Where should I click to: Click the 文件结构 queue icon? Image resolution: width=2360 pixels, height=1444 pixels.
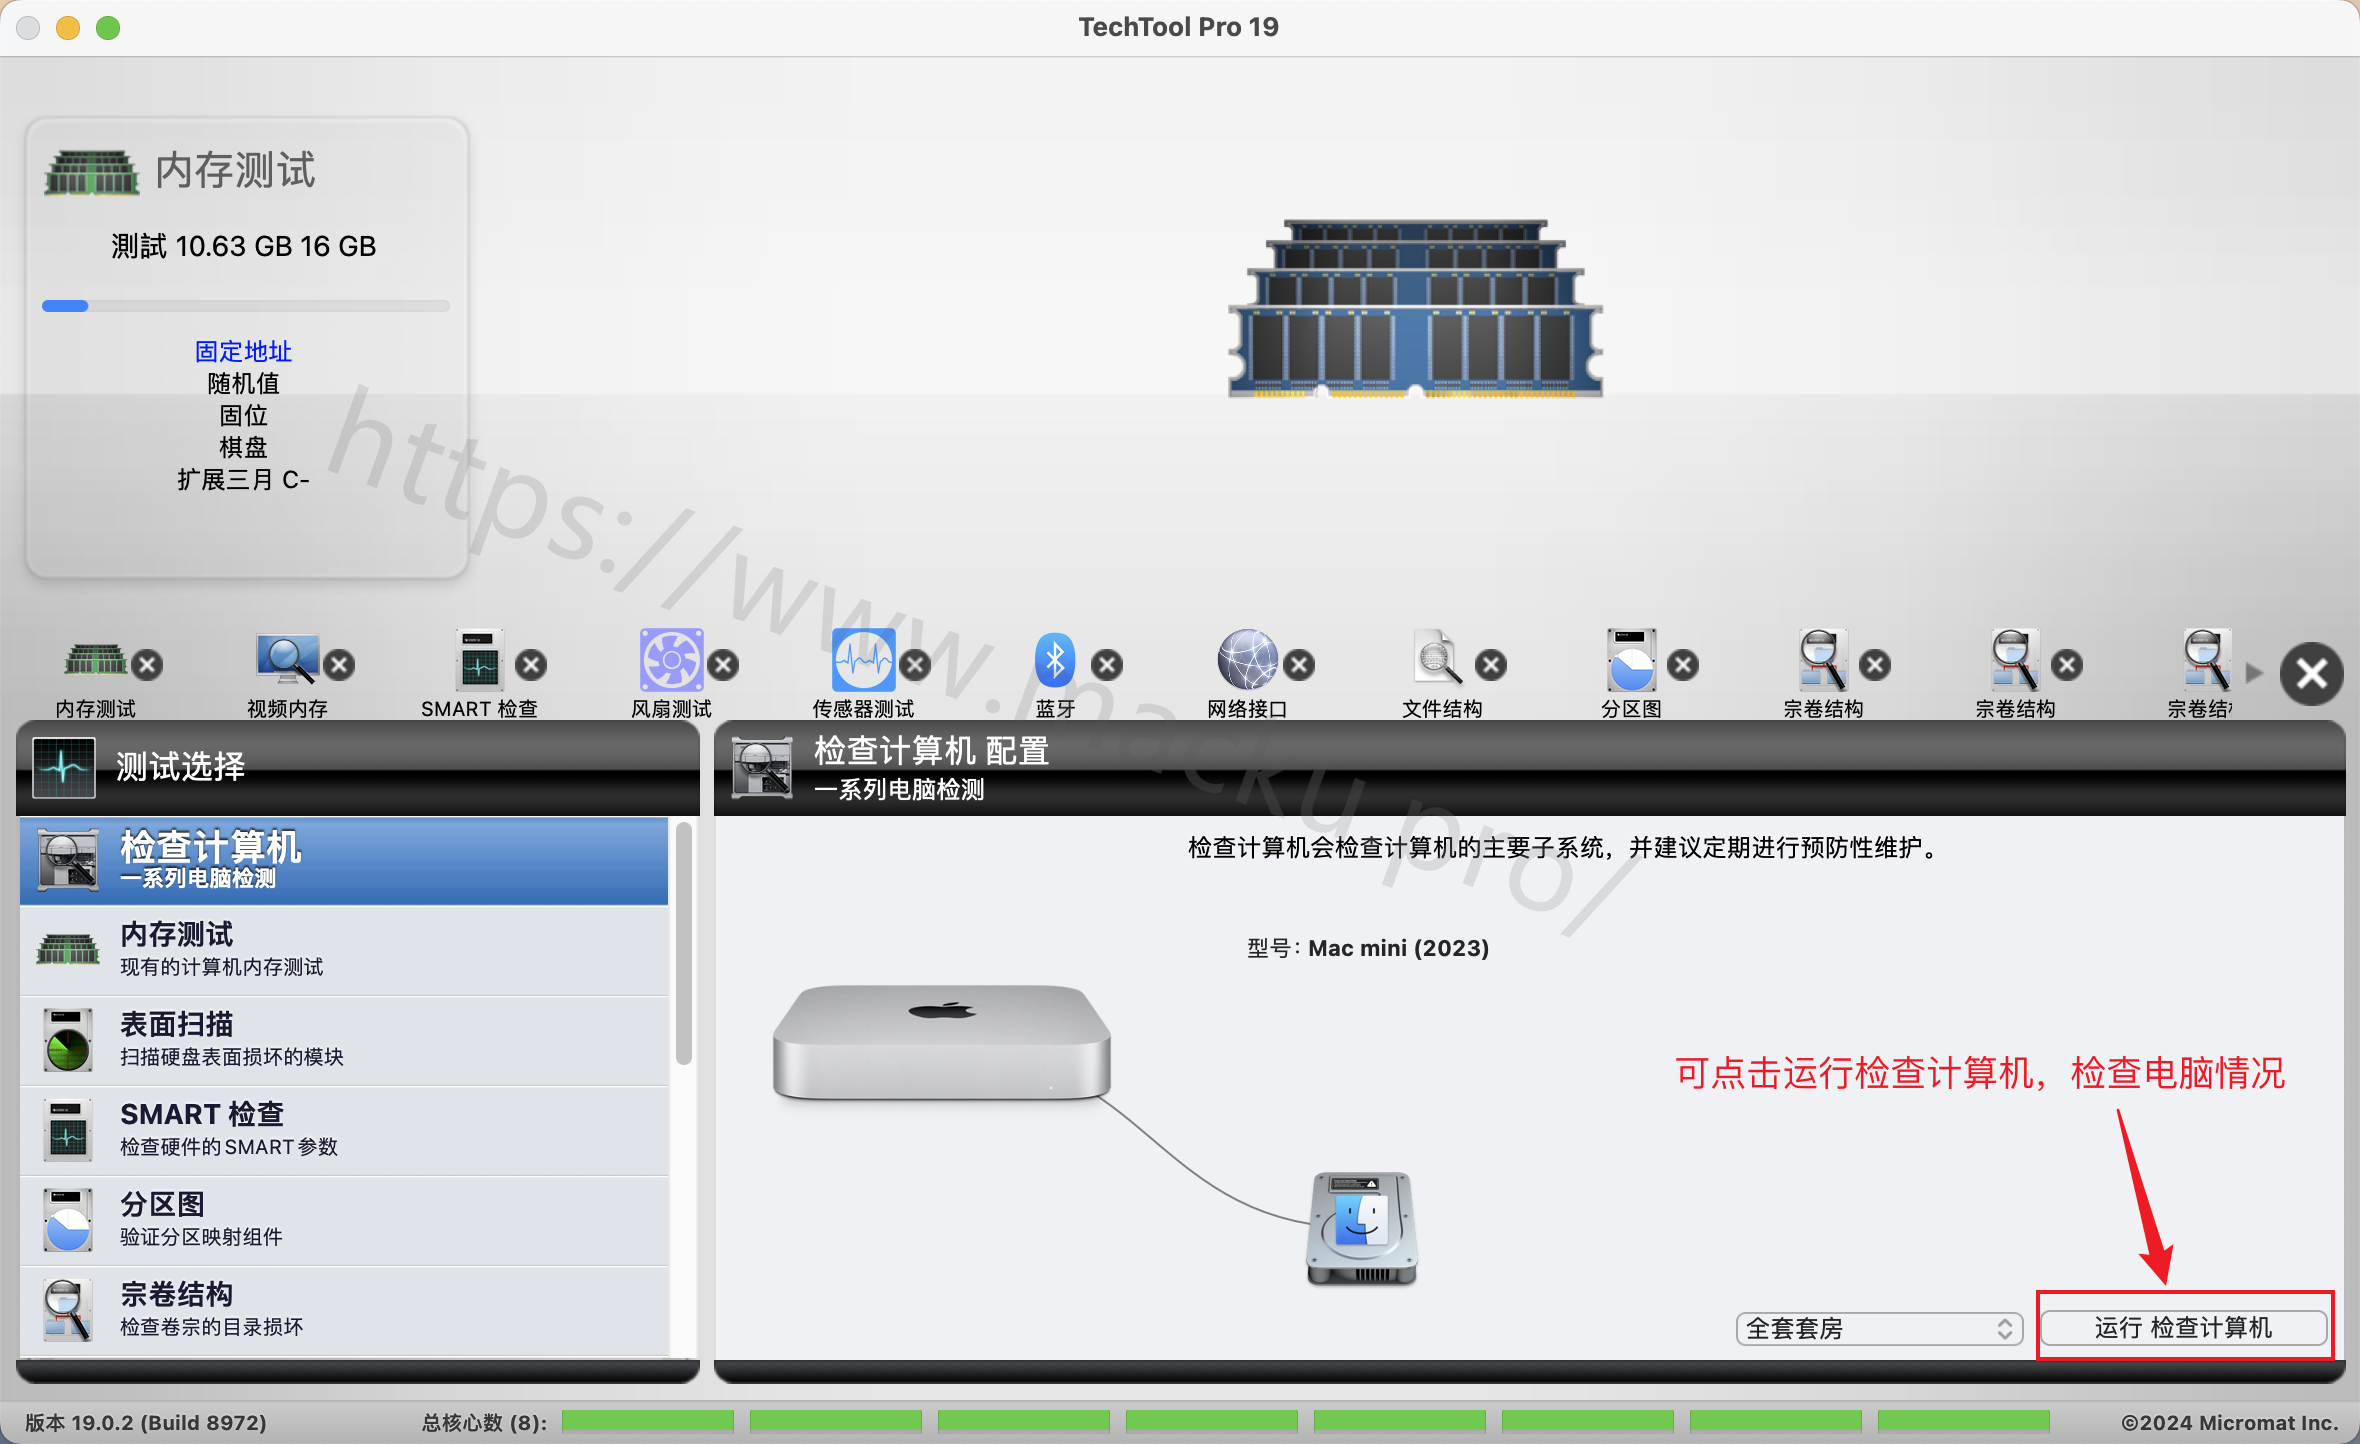pyautogui.click(x=1438, y=660)
